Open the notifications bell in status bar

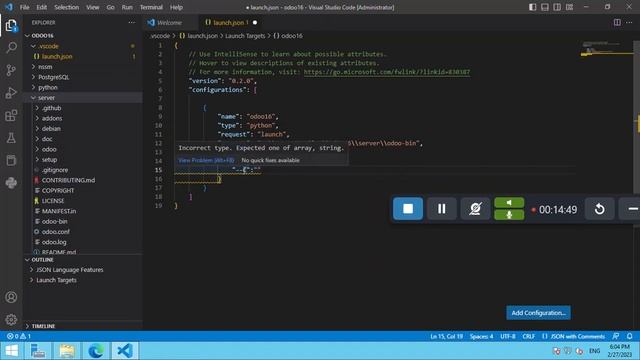click(629, 336)
